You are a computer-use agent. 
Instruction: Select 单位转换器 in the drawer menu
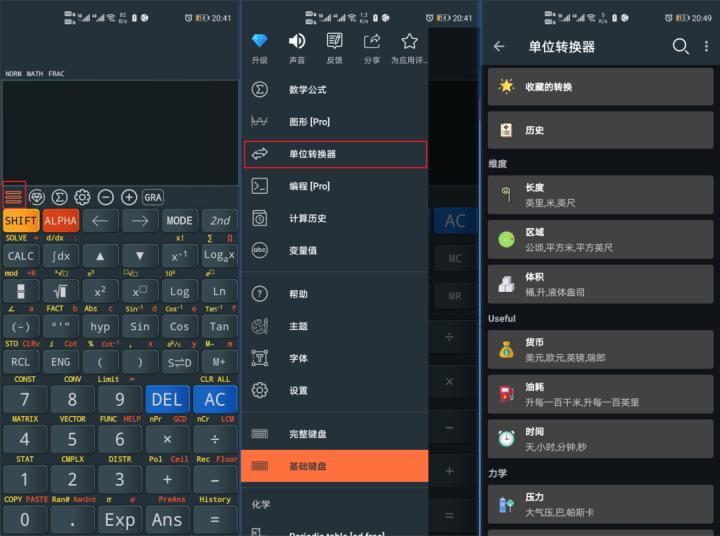coord(335,154)
